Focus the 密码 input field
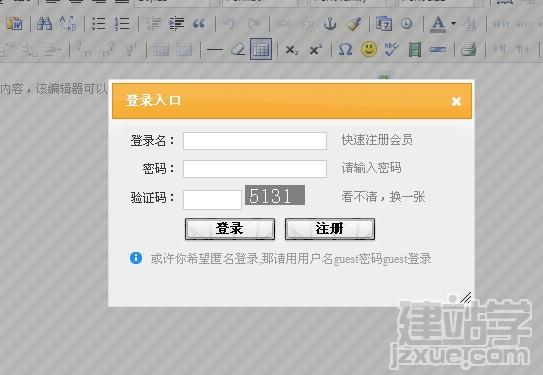 [255, 169]
